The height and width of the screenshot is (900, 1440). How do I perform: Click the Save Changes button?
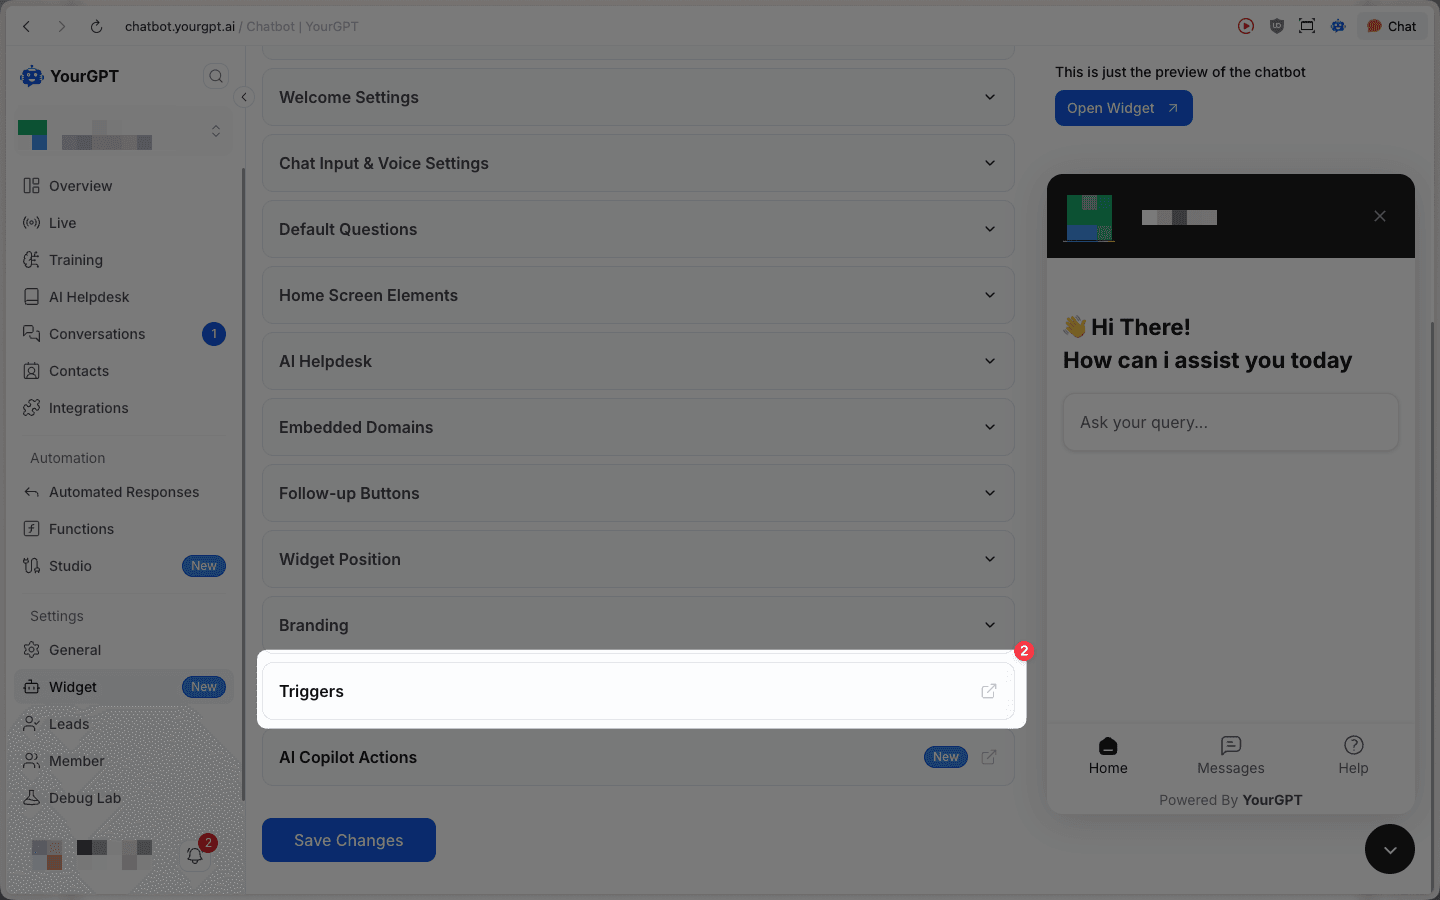pyautogui.click(x=348, y=840)
